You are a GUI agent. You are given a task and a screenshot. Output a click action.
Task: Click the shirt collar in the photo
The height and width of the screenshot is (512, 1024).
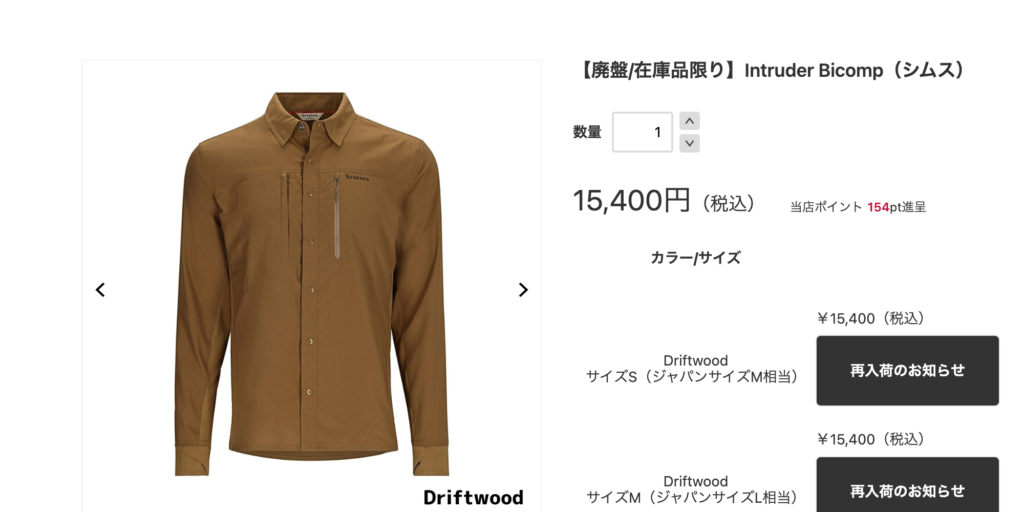310,116
